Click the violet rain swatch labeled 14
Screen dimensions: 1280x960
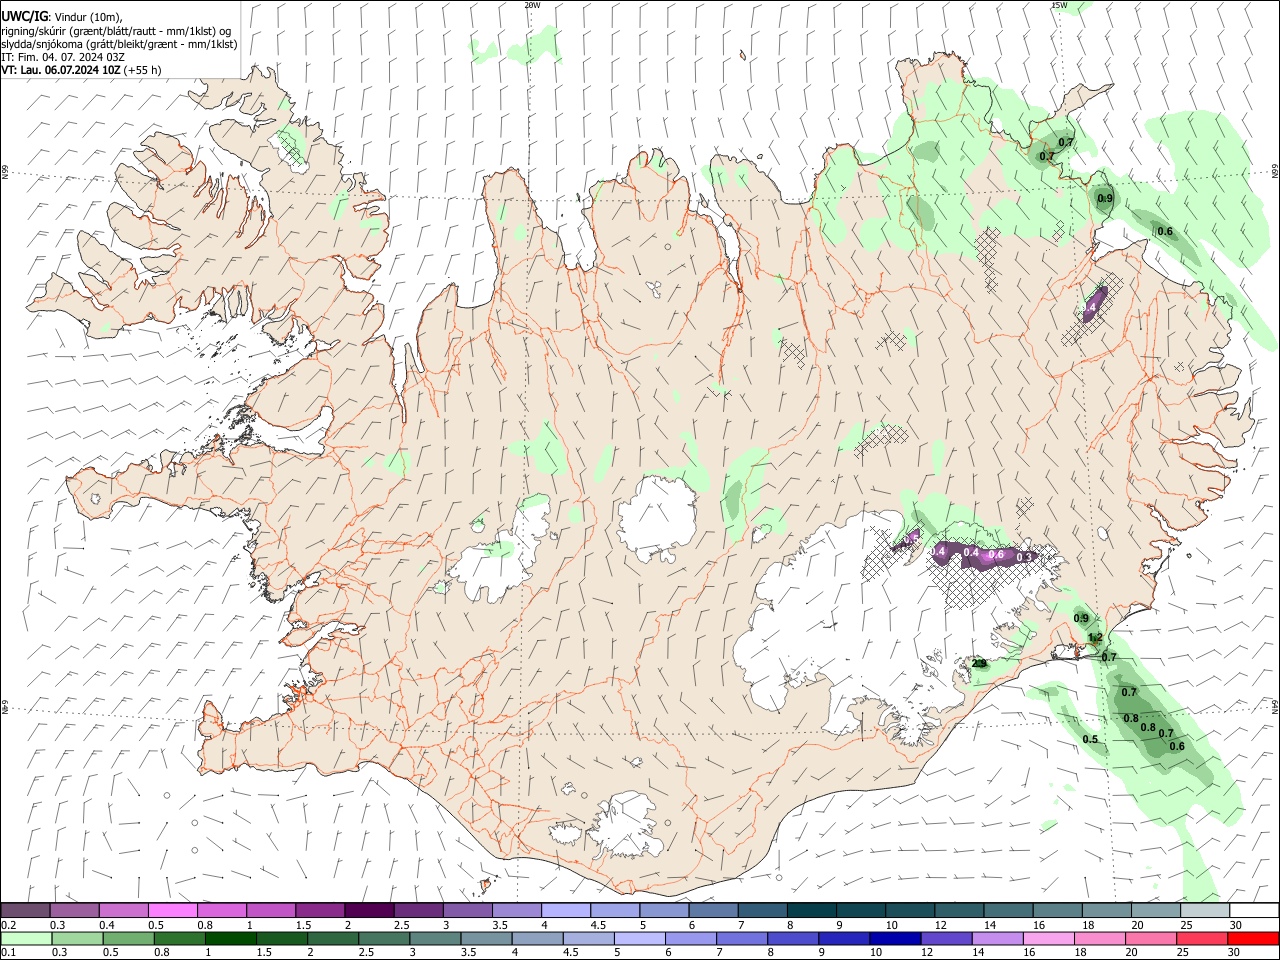(x=997, y=939)
